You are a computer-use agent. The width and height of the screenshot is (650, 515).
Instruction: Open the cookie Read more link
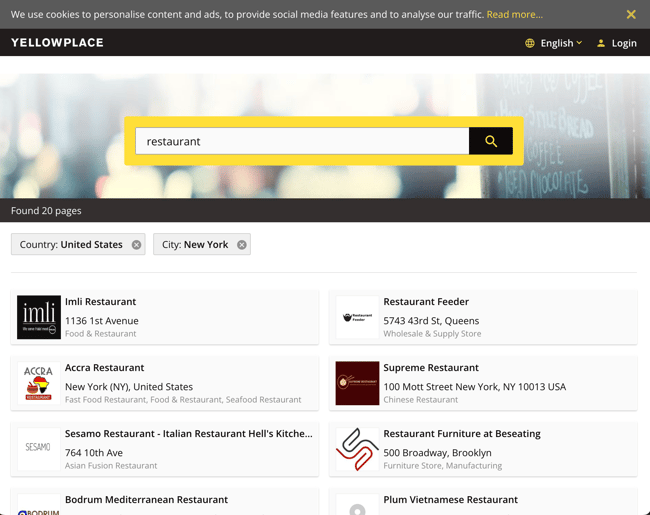514,15
